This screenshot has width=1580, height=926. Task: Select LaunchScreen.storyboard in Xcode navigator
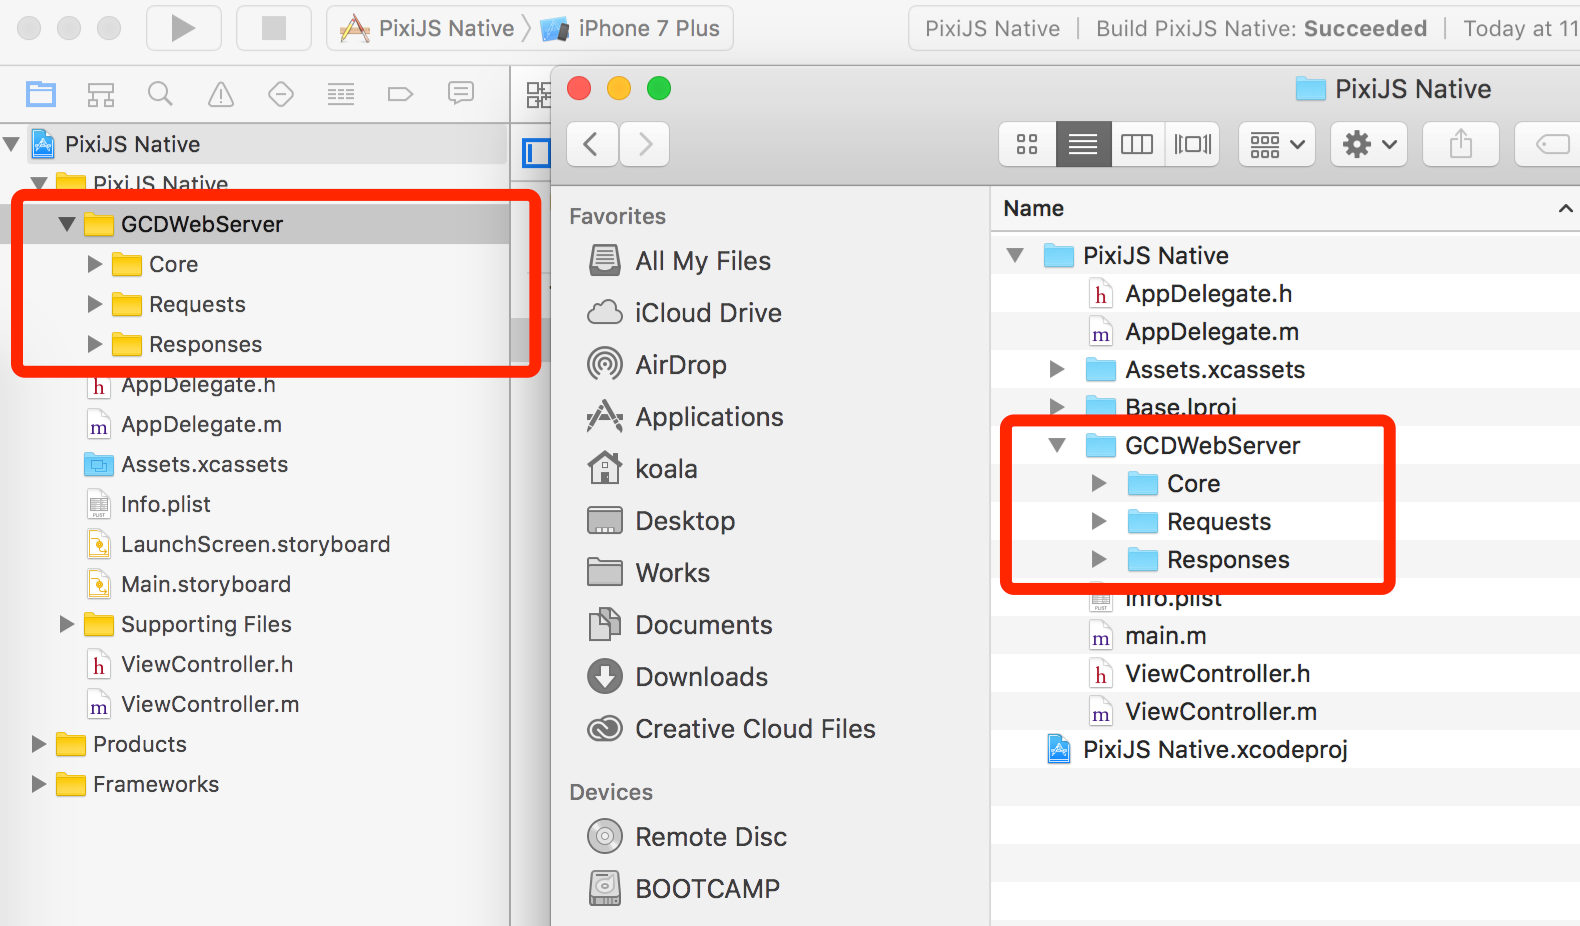(255, 544)
